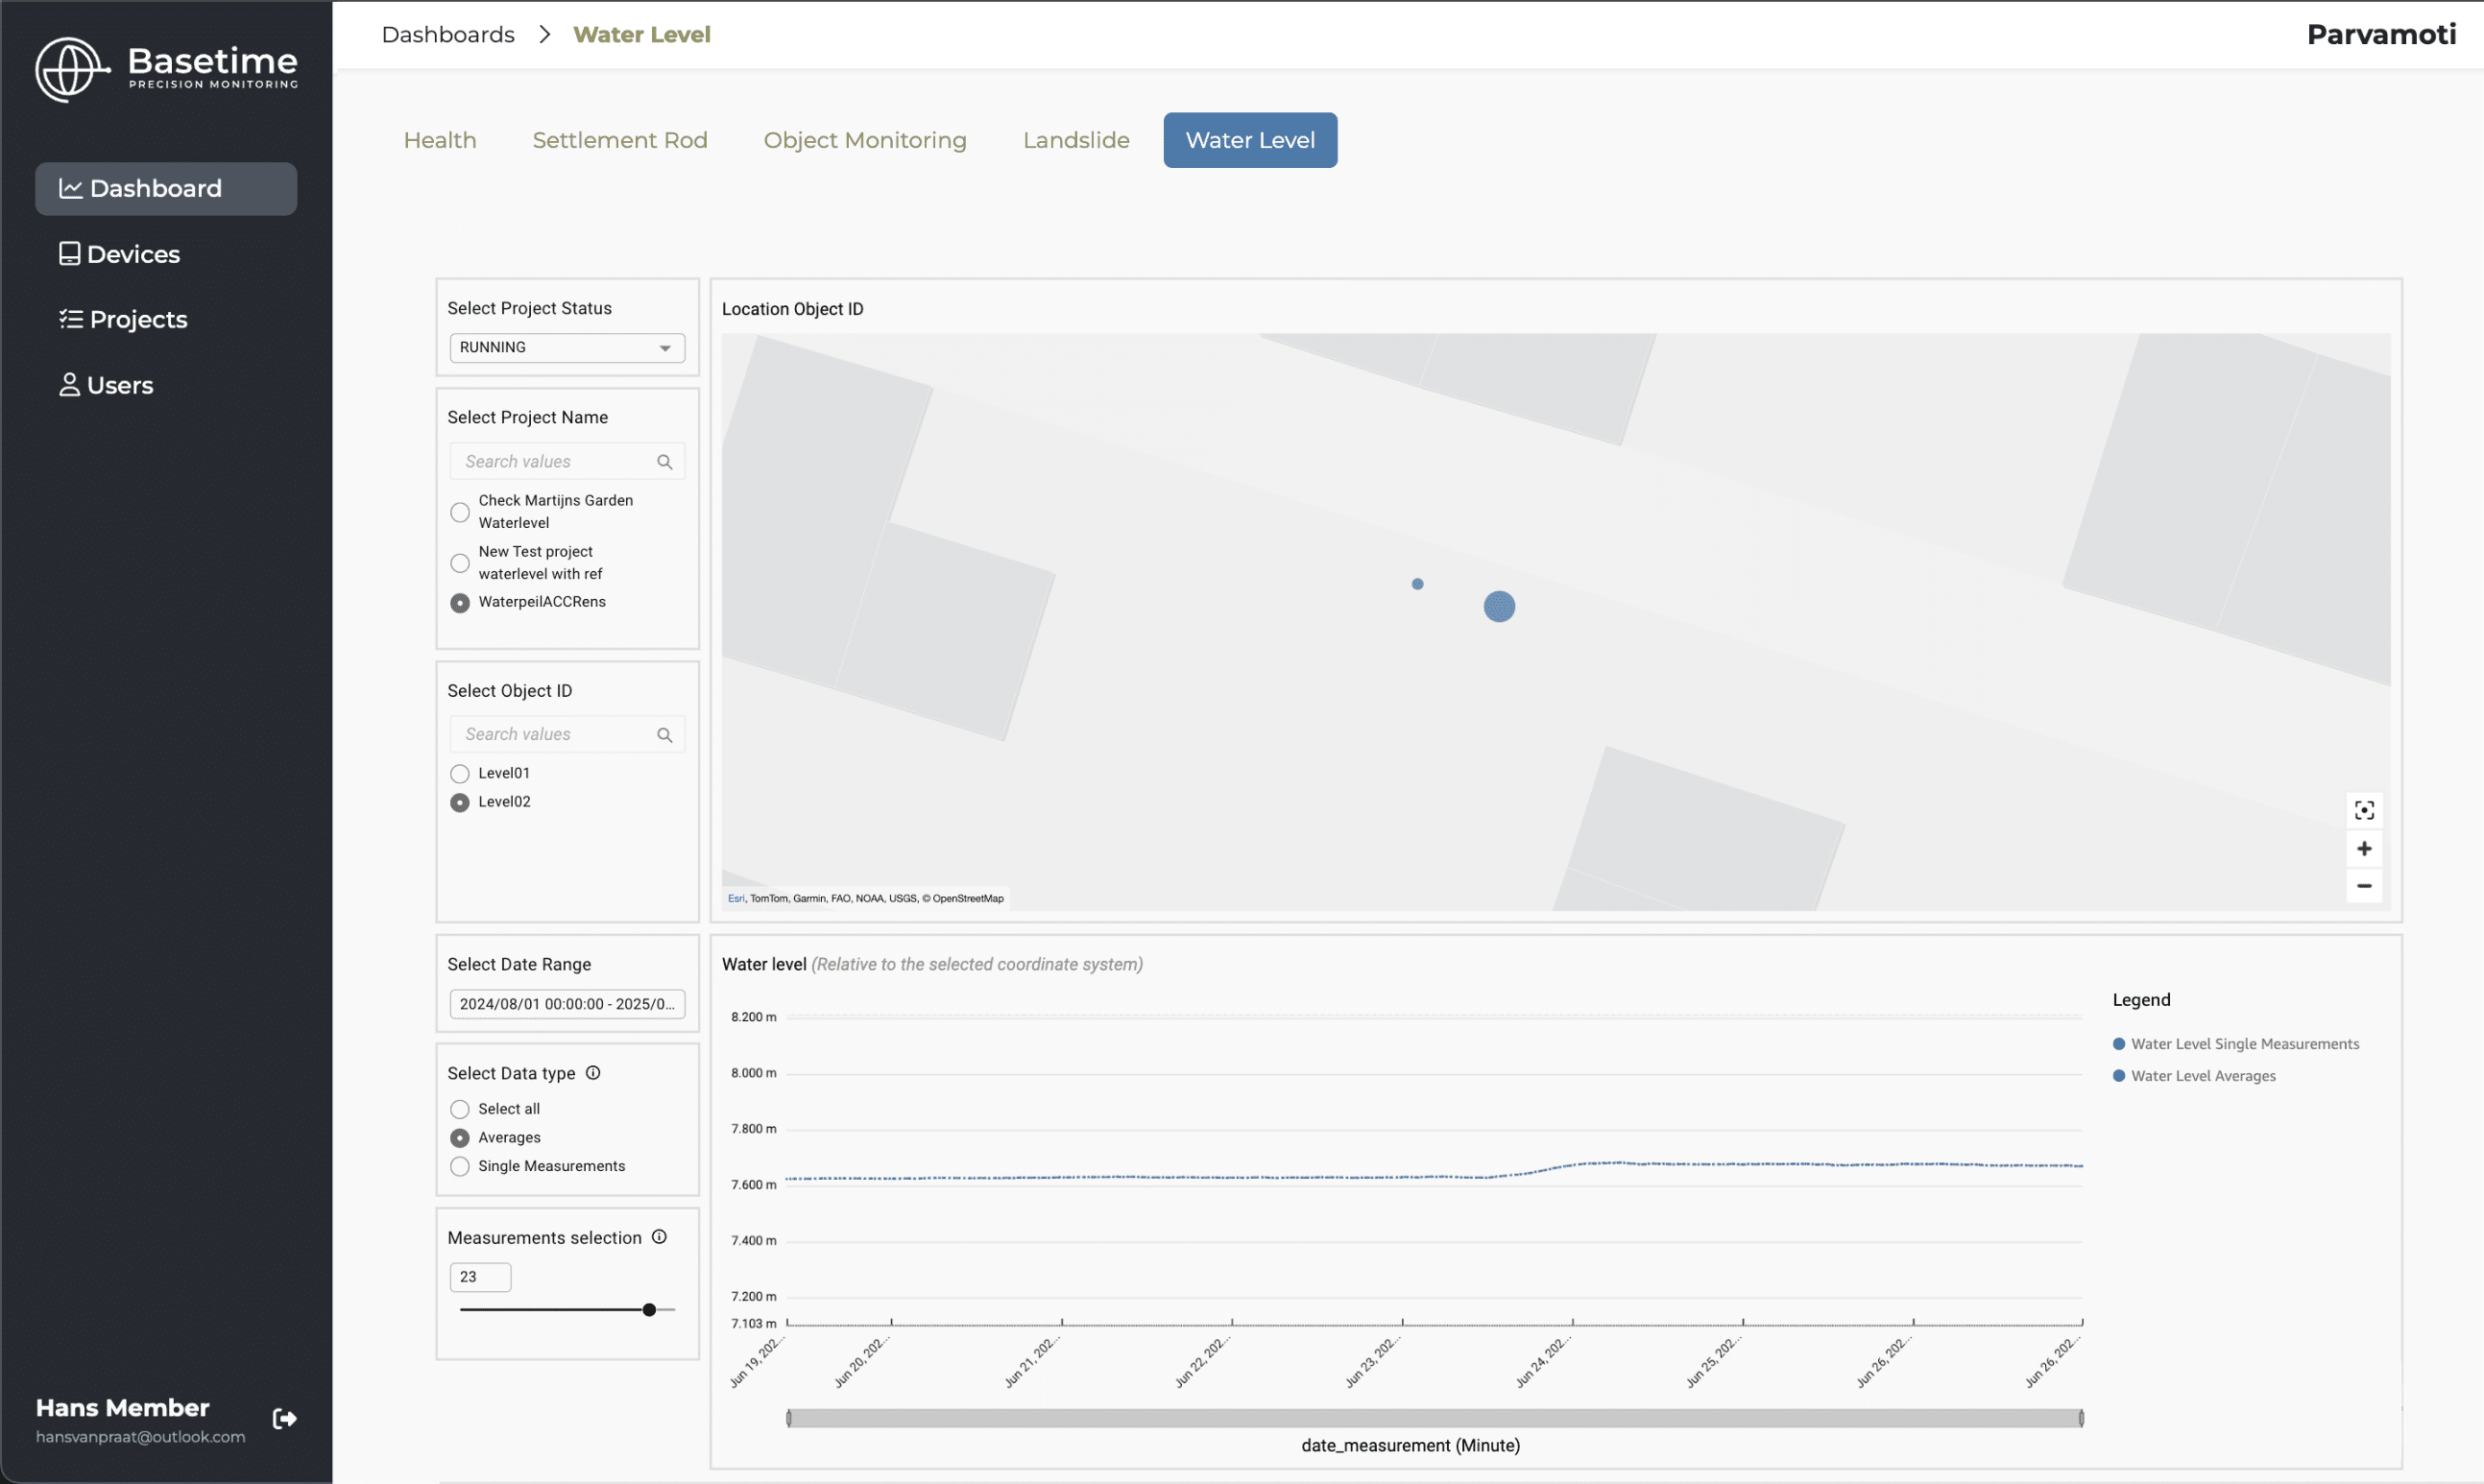This screenshot has height=1484, width=2484.
Task: Select Level01 object radio button
Action: coord(460,774)
